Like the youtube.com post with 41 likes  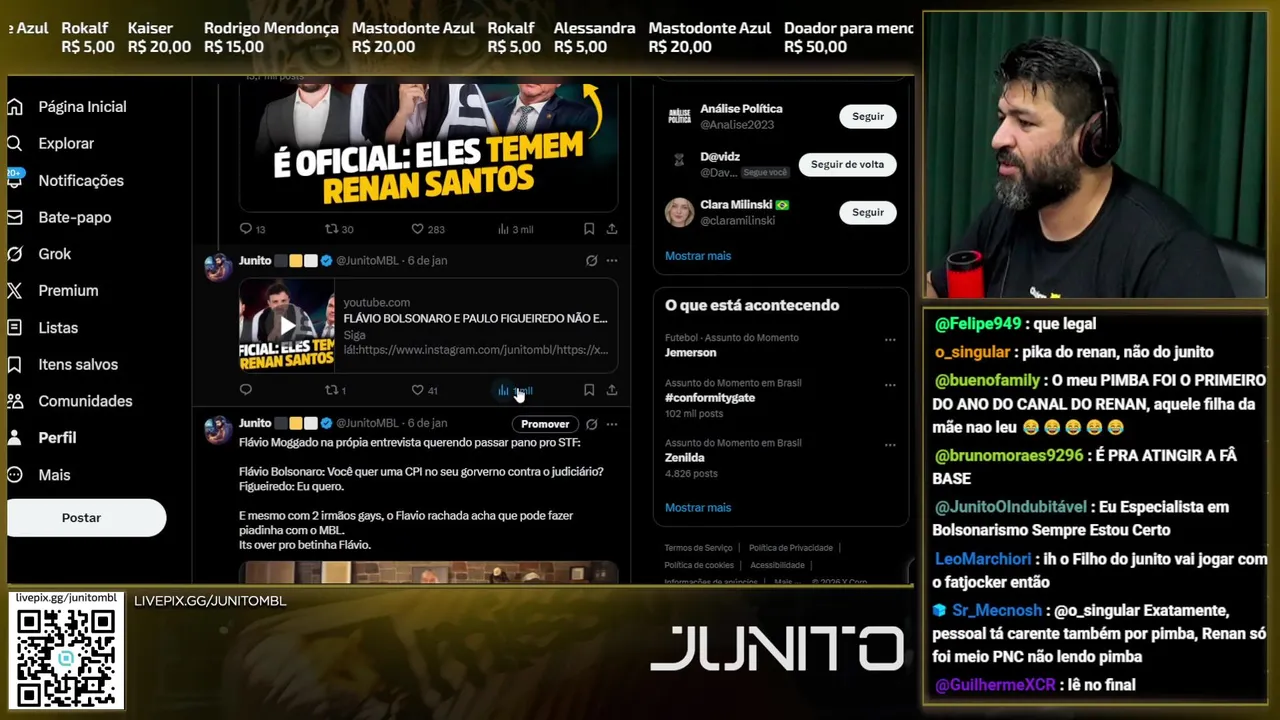pos(418,390)
